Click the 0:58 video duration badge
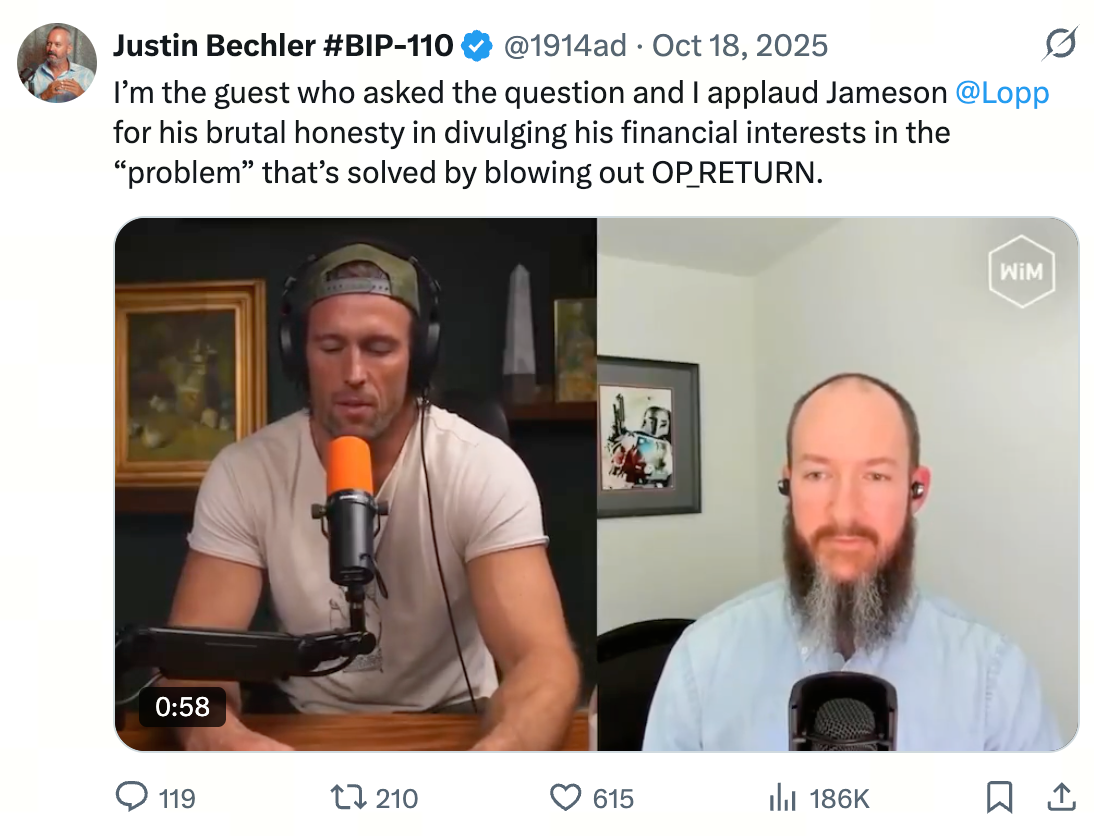 182,707
